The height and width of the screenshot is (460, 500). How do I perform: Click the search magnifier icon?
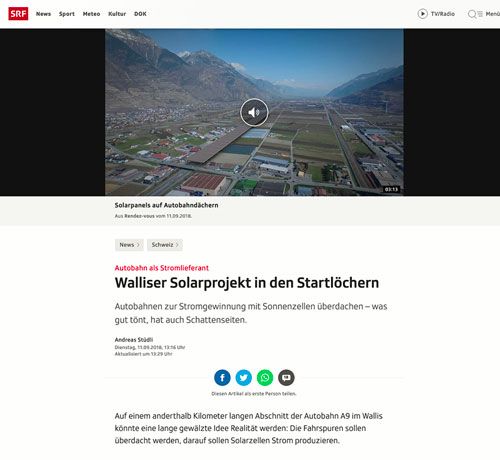pyautogui.click(x=472, y=14)
